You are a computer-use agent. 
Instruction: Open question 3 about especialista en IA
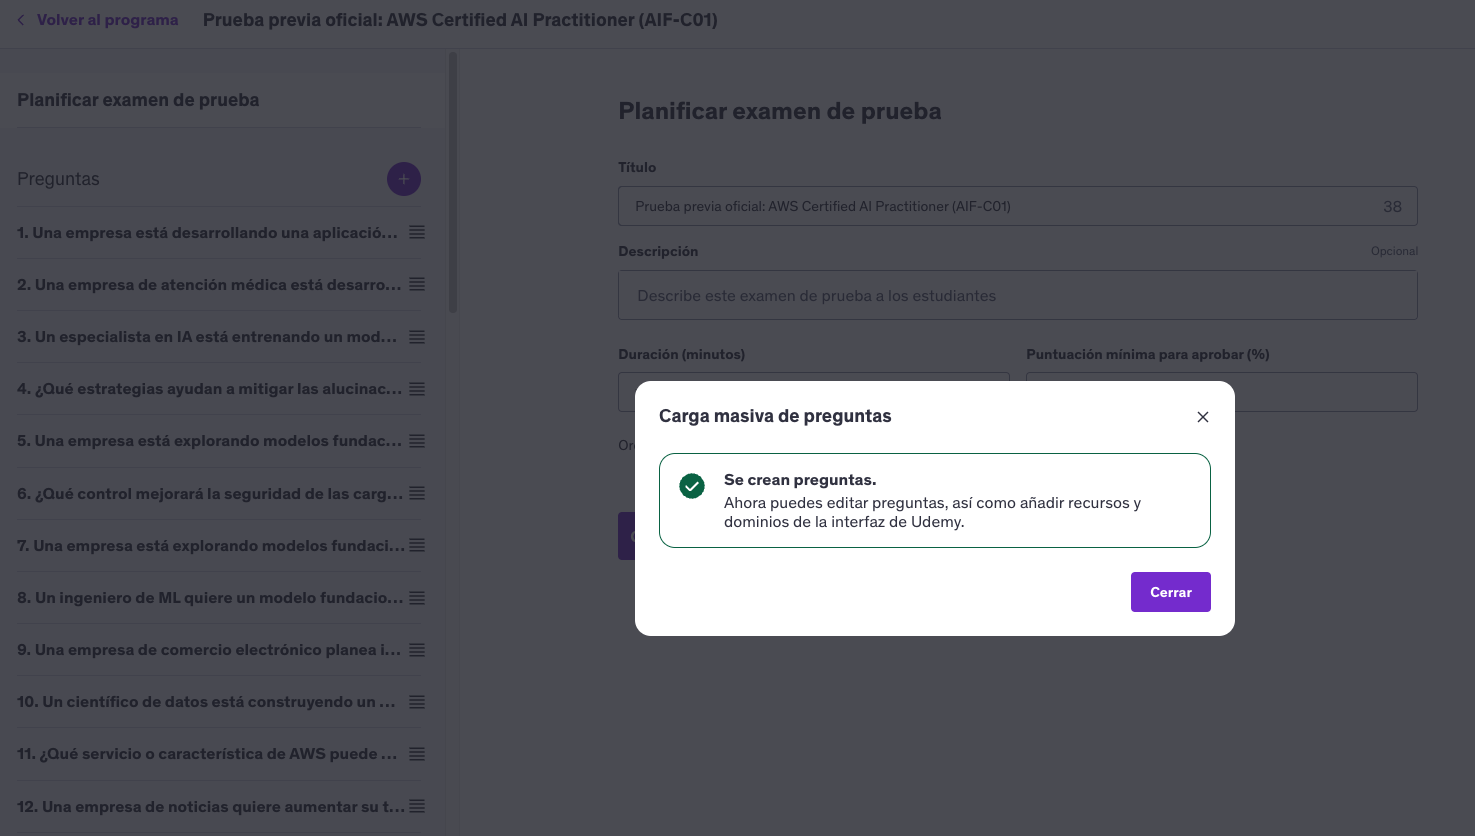coord(207,337)
